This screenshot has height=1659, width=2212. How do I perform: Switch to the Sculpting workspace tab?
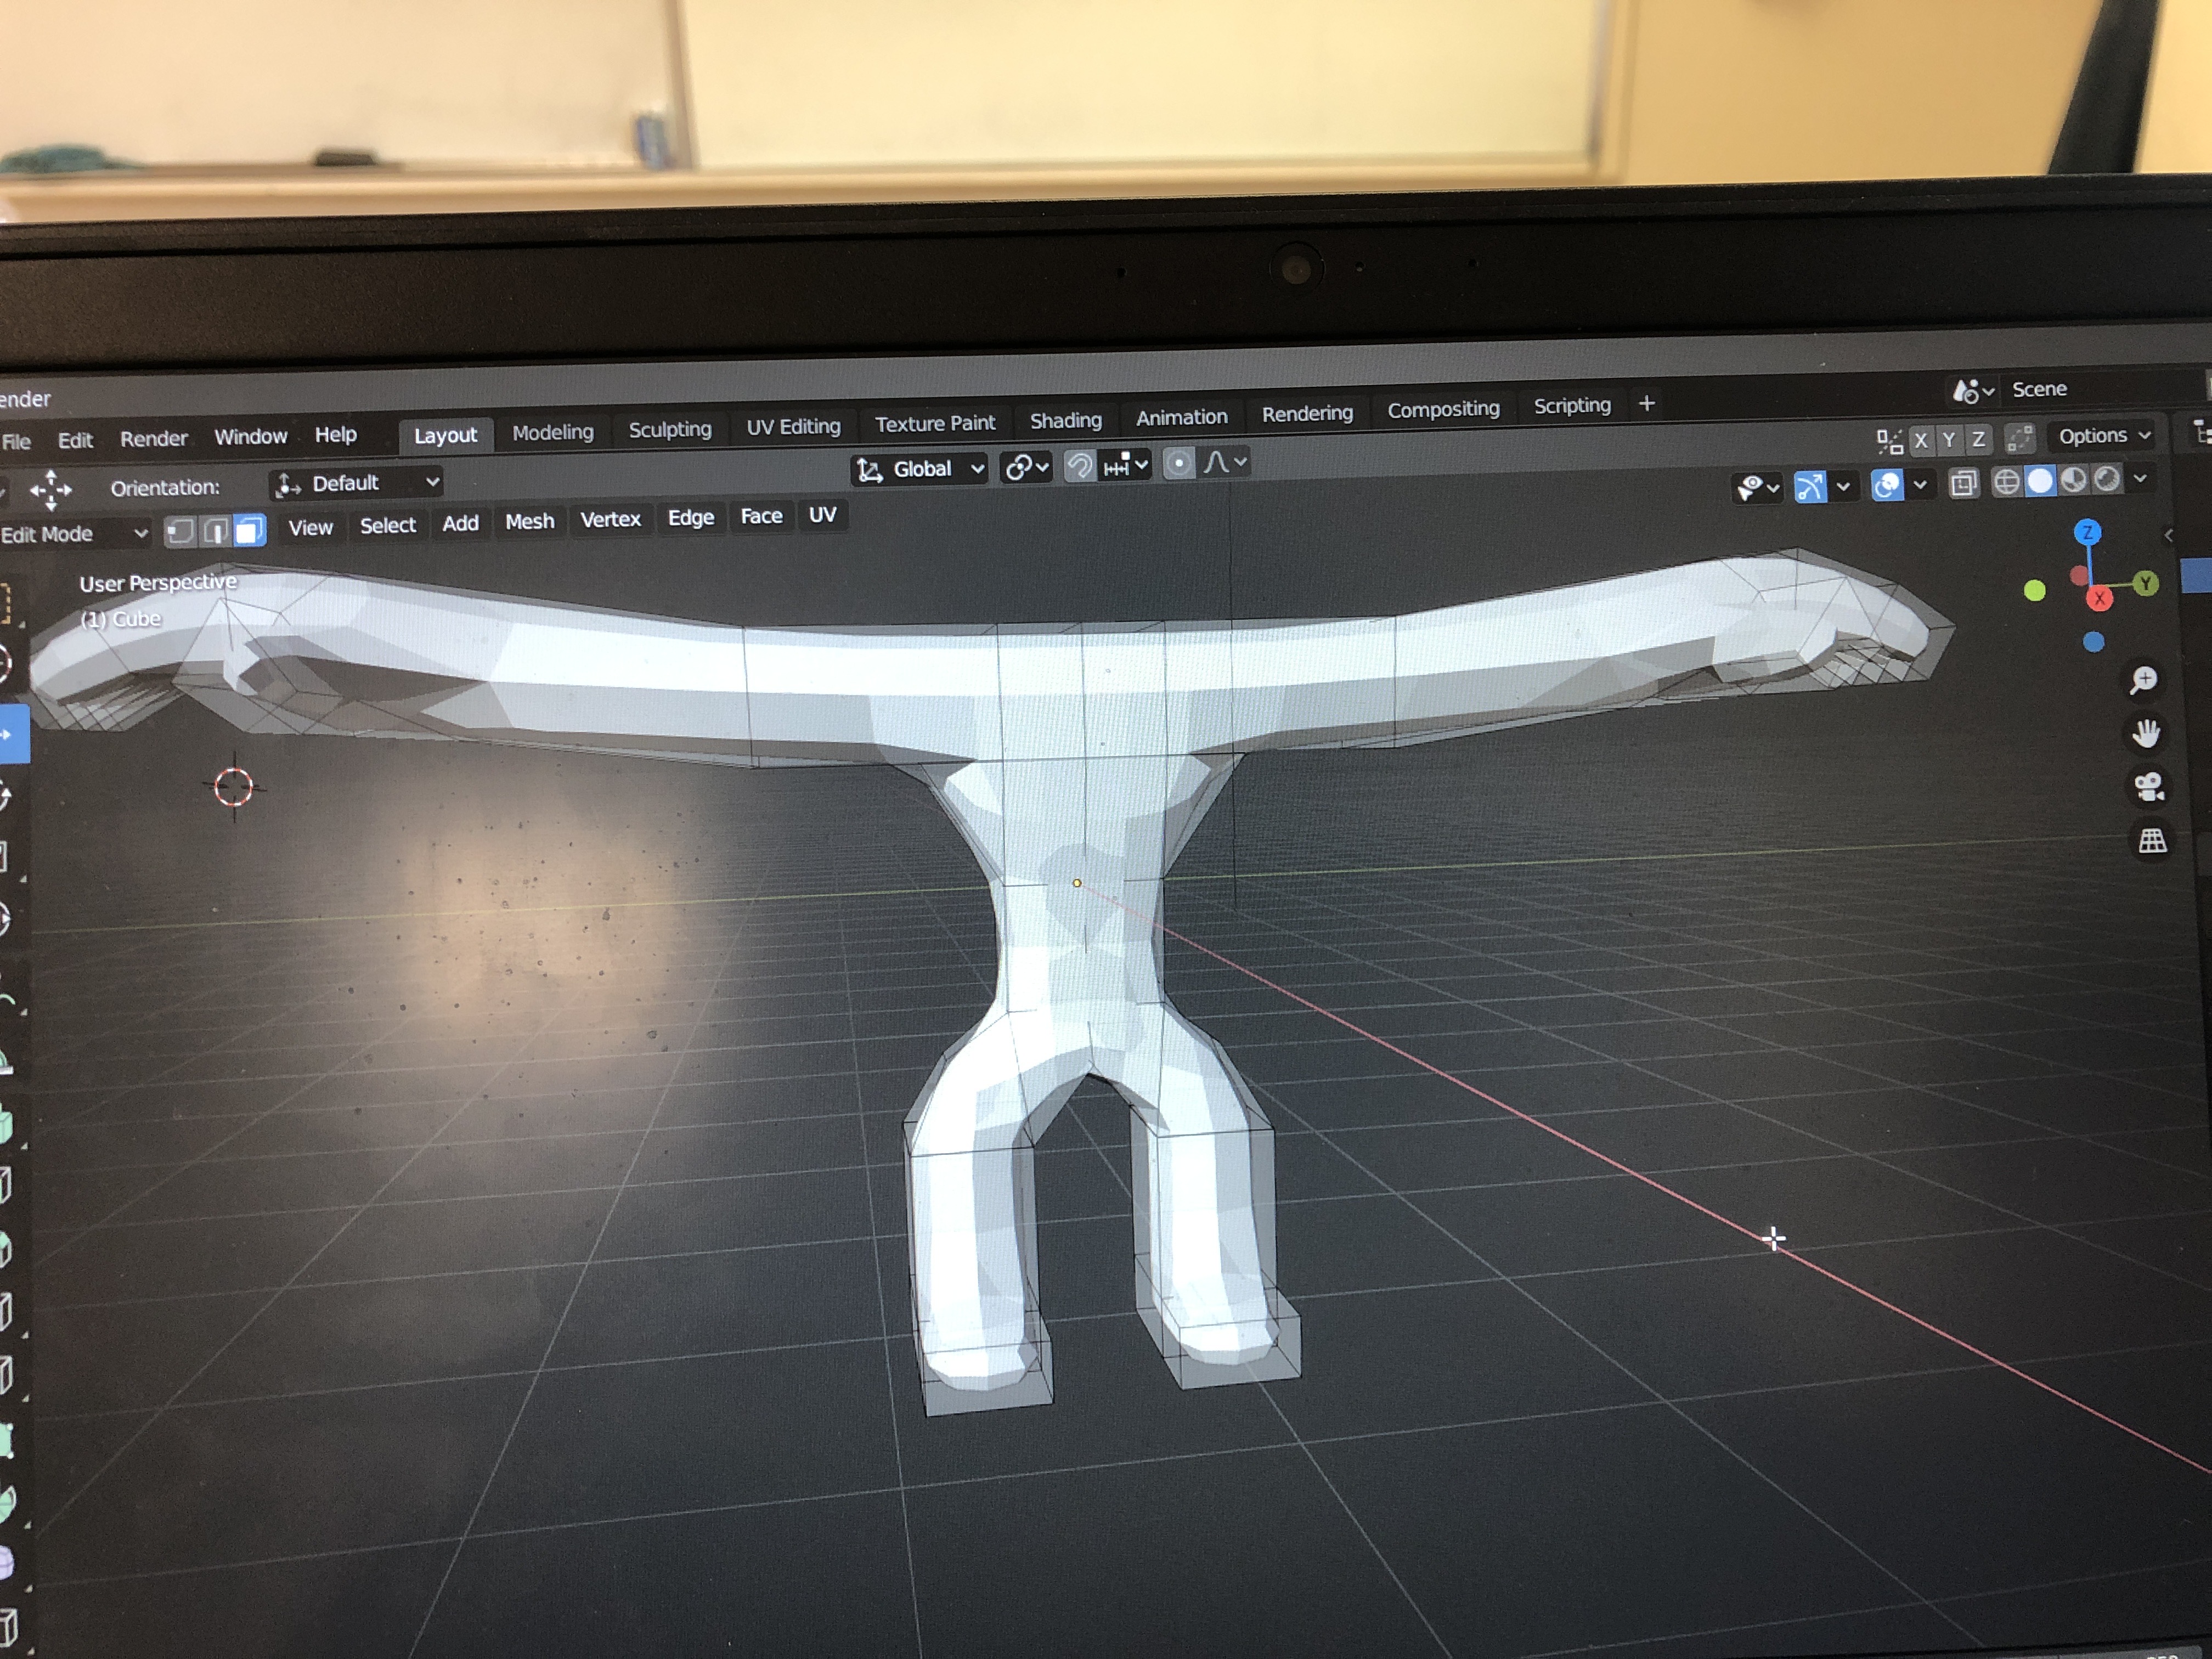click(x=669, y=429)
